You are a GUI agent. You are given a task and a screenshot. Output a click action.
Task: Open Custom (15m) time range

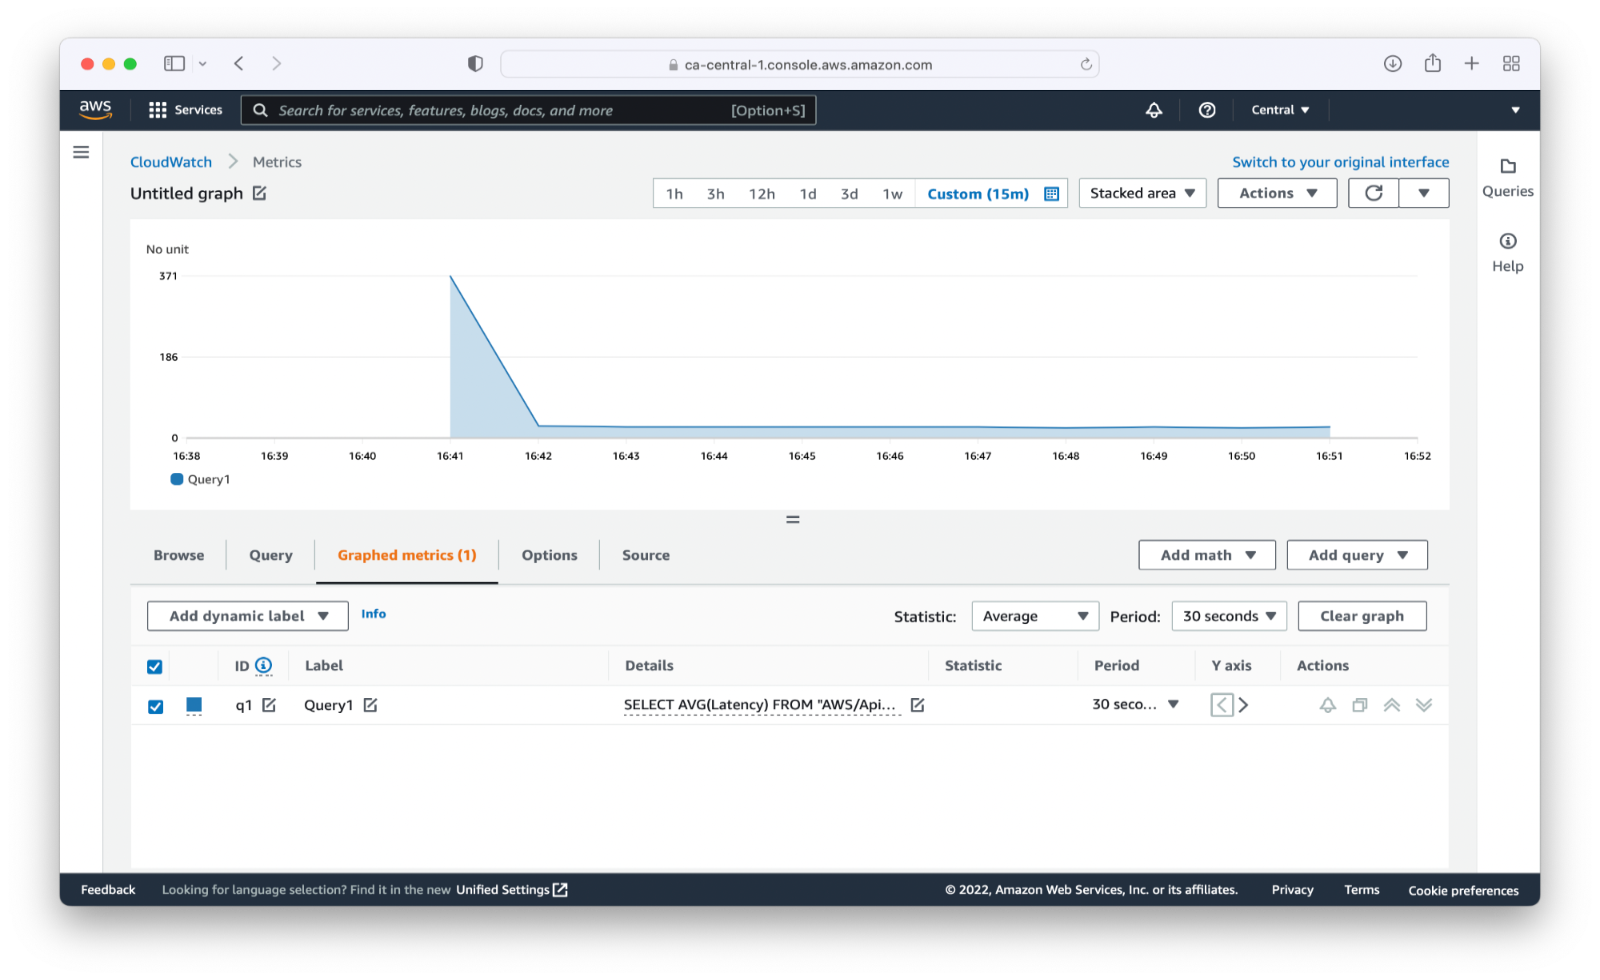tap(978, 194)
